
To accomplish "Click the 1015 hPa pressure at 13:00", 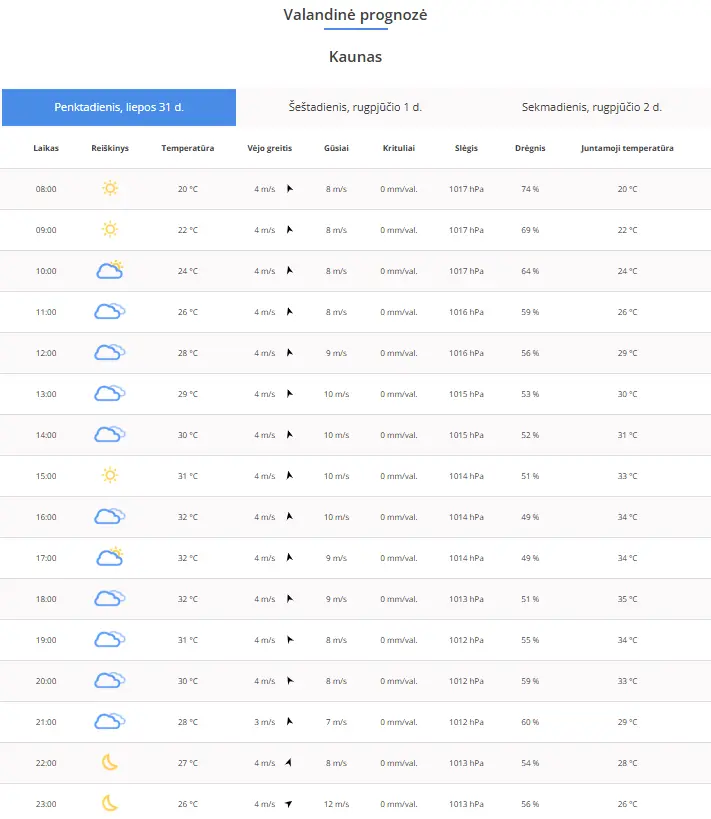I will [x=466, y=394].
